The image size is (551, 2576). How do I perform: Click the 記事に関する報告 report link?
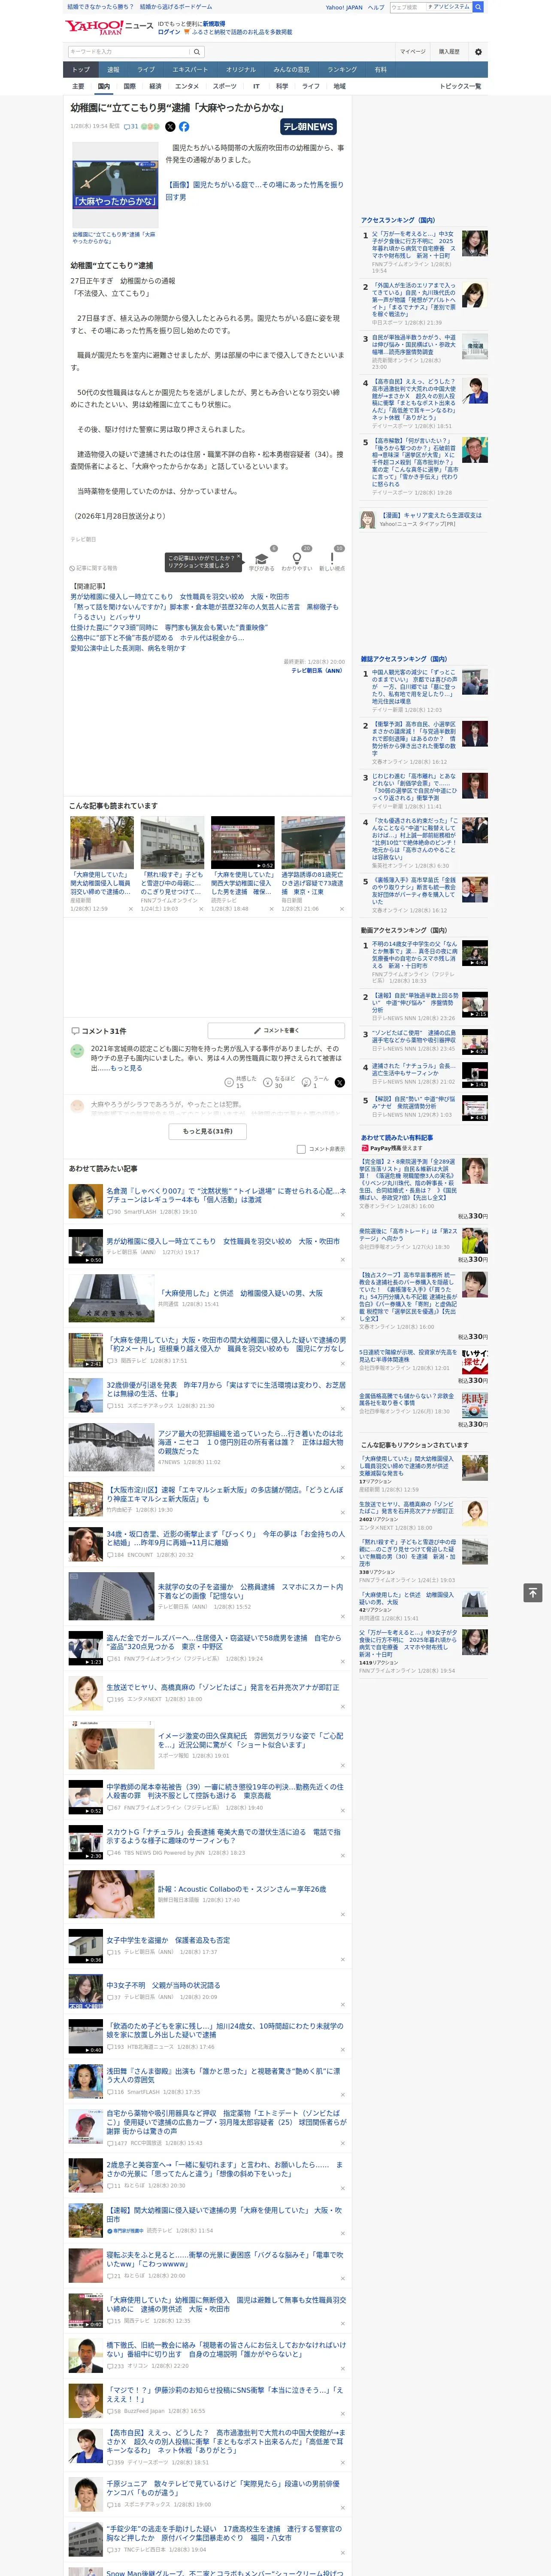pos(93,568)
